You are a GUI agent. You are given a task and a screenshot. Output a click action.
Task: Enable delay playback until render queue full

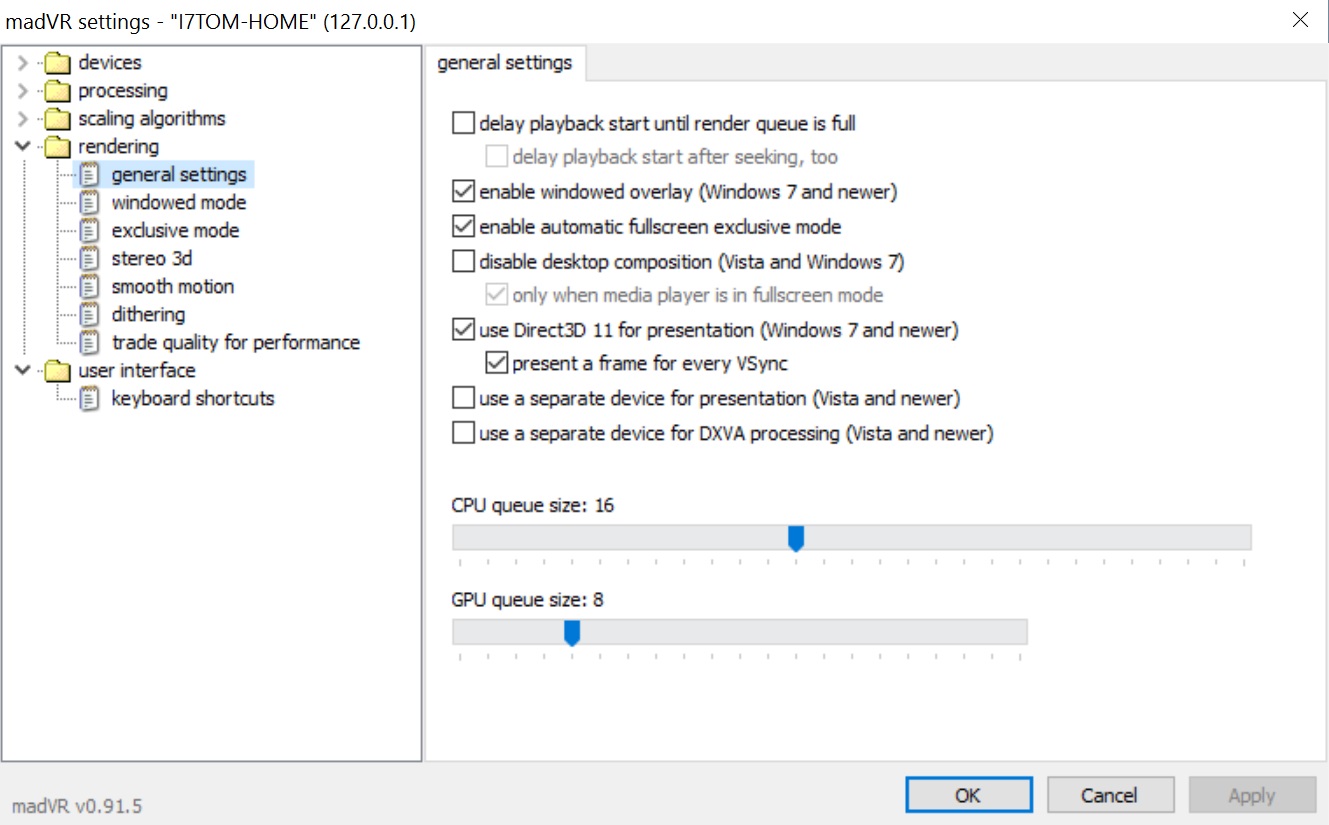pyautogui.click(x=463, y=124)
